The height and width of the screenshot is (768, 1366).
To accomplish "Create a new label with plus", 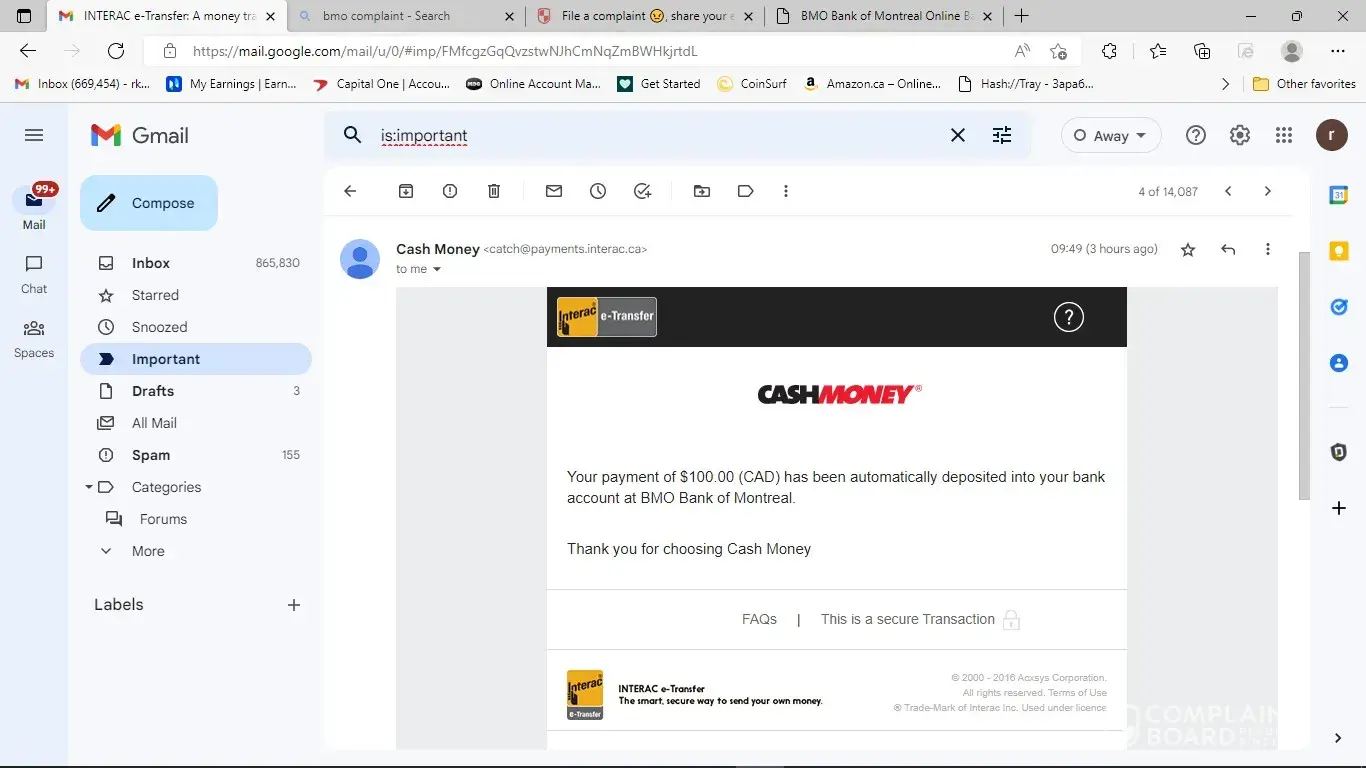I will [294, 605].
